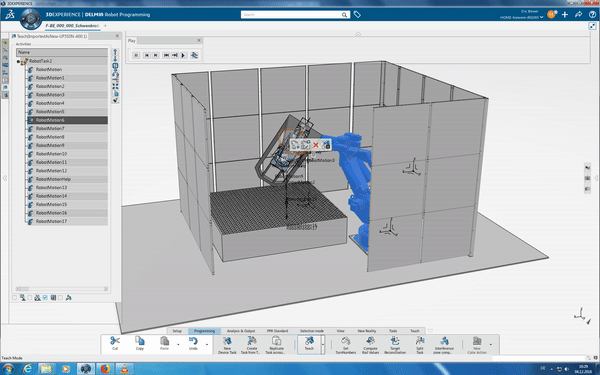Move activity down with down-arrow icon

click(x=115, y=59)
